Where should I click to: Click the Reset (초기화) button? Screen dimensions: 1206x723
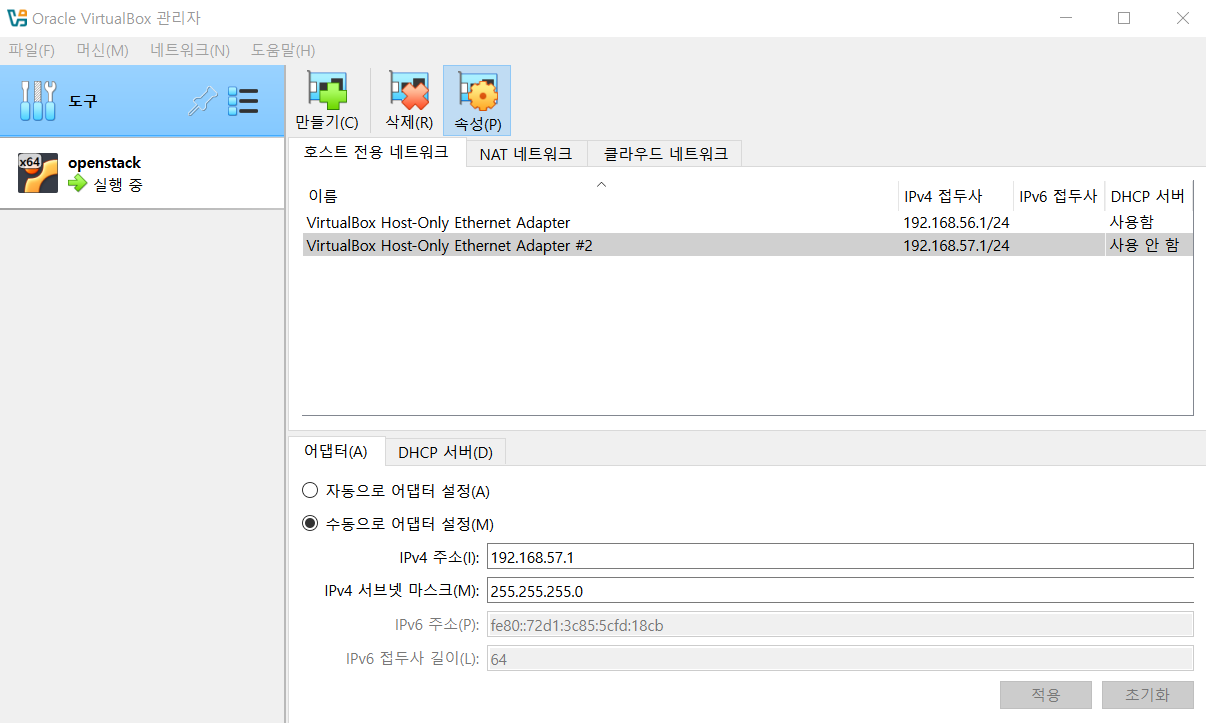click(x=1148, y=695)
